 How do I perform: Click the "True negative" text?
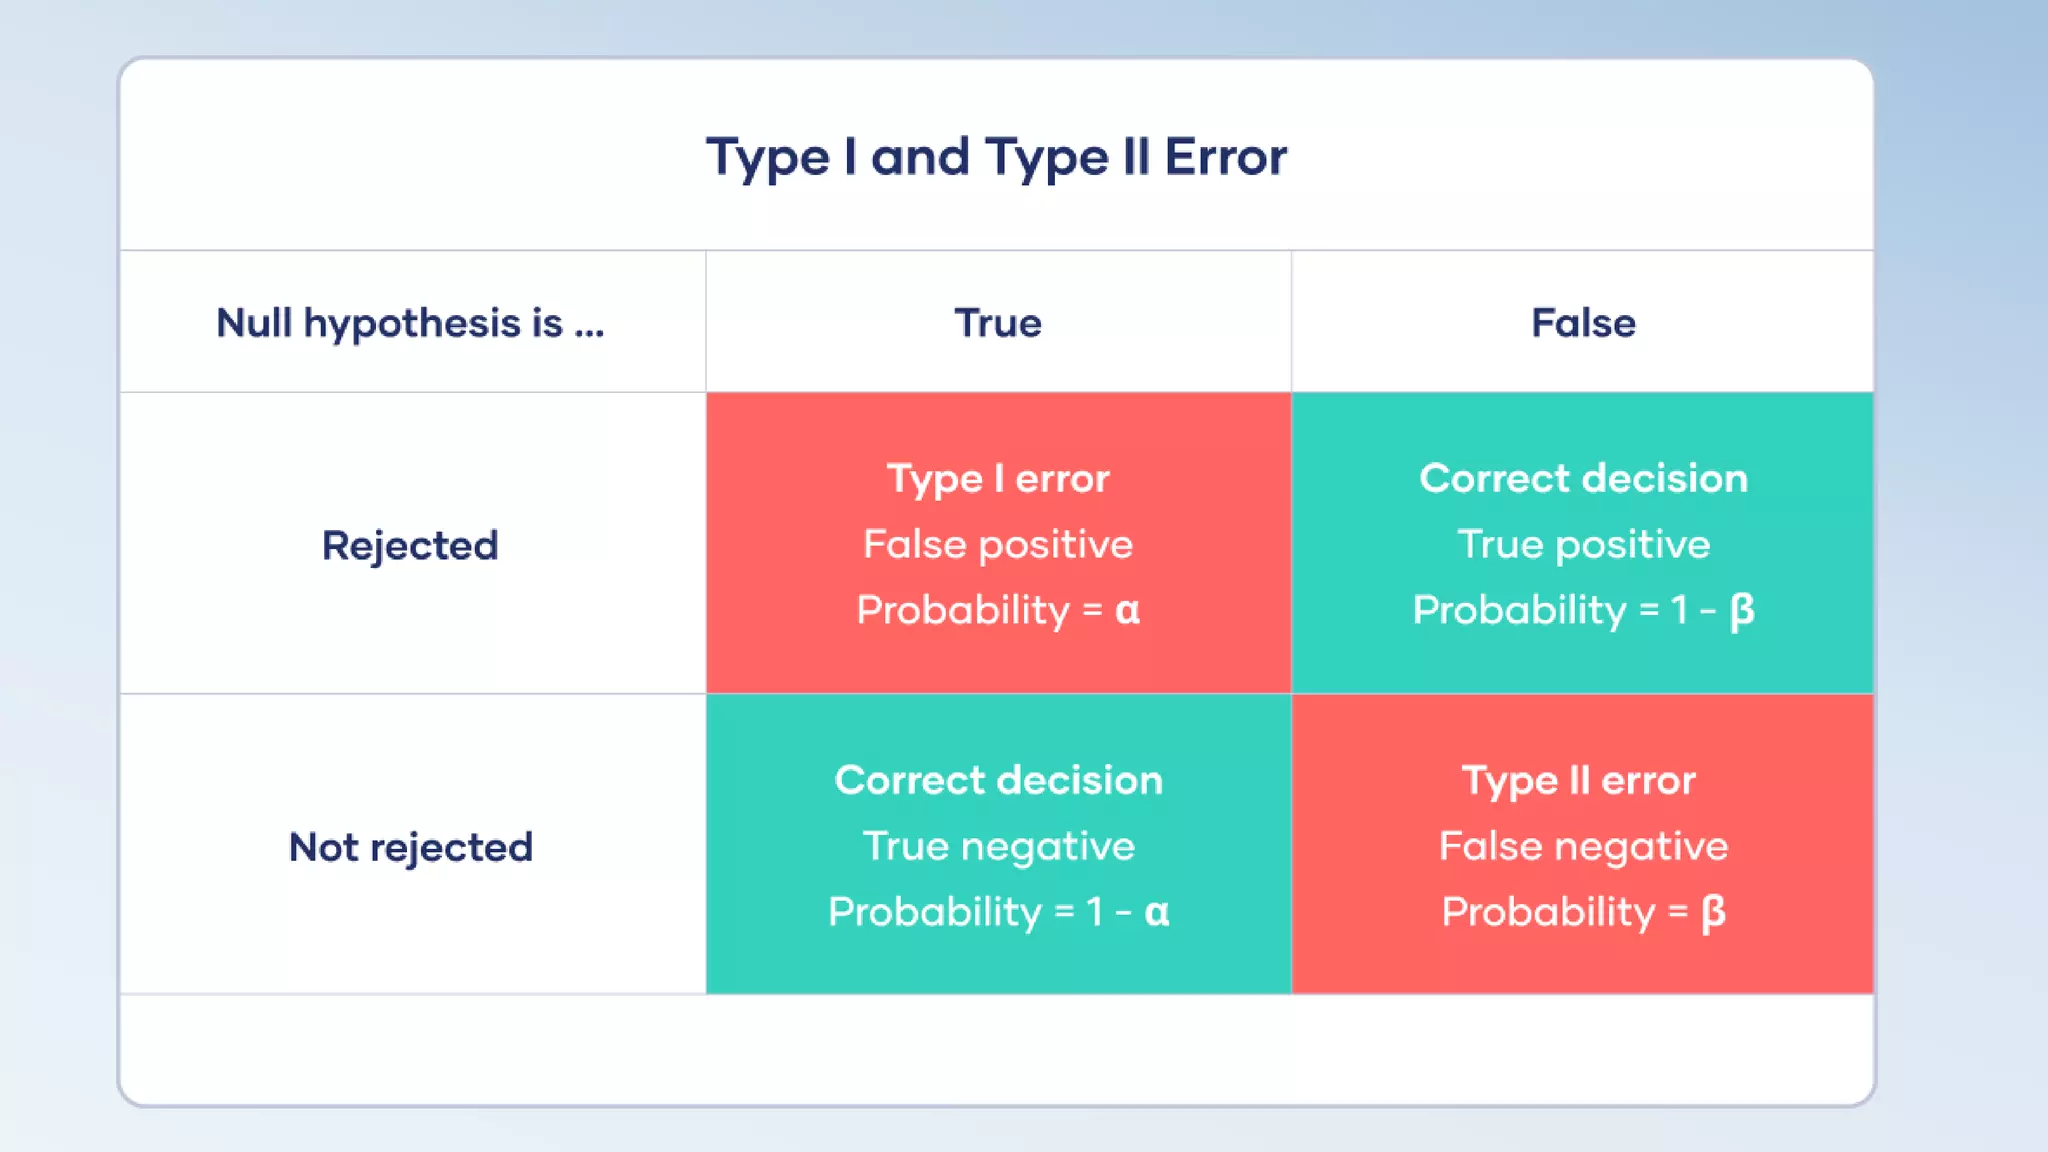pos(998,847)
